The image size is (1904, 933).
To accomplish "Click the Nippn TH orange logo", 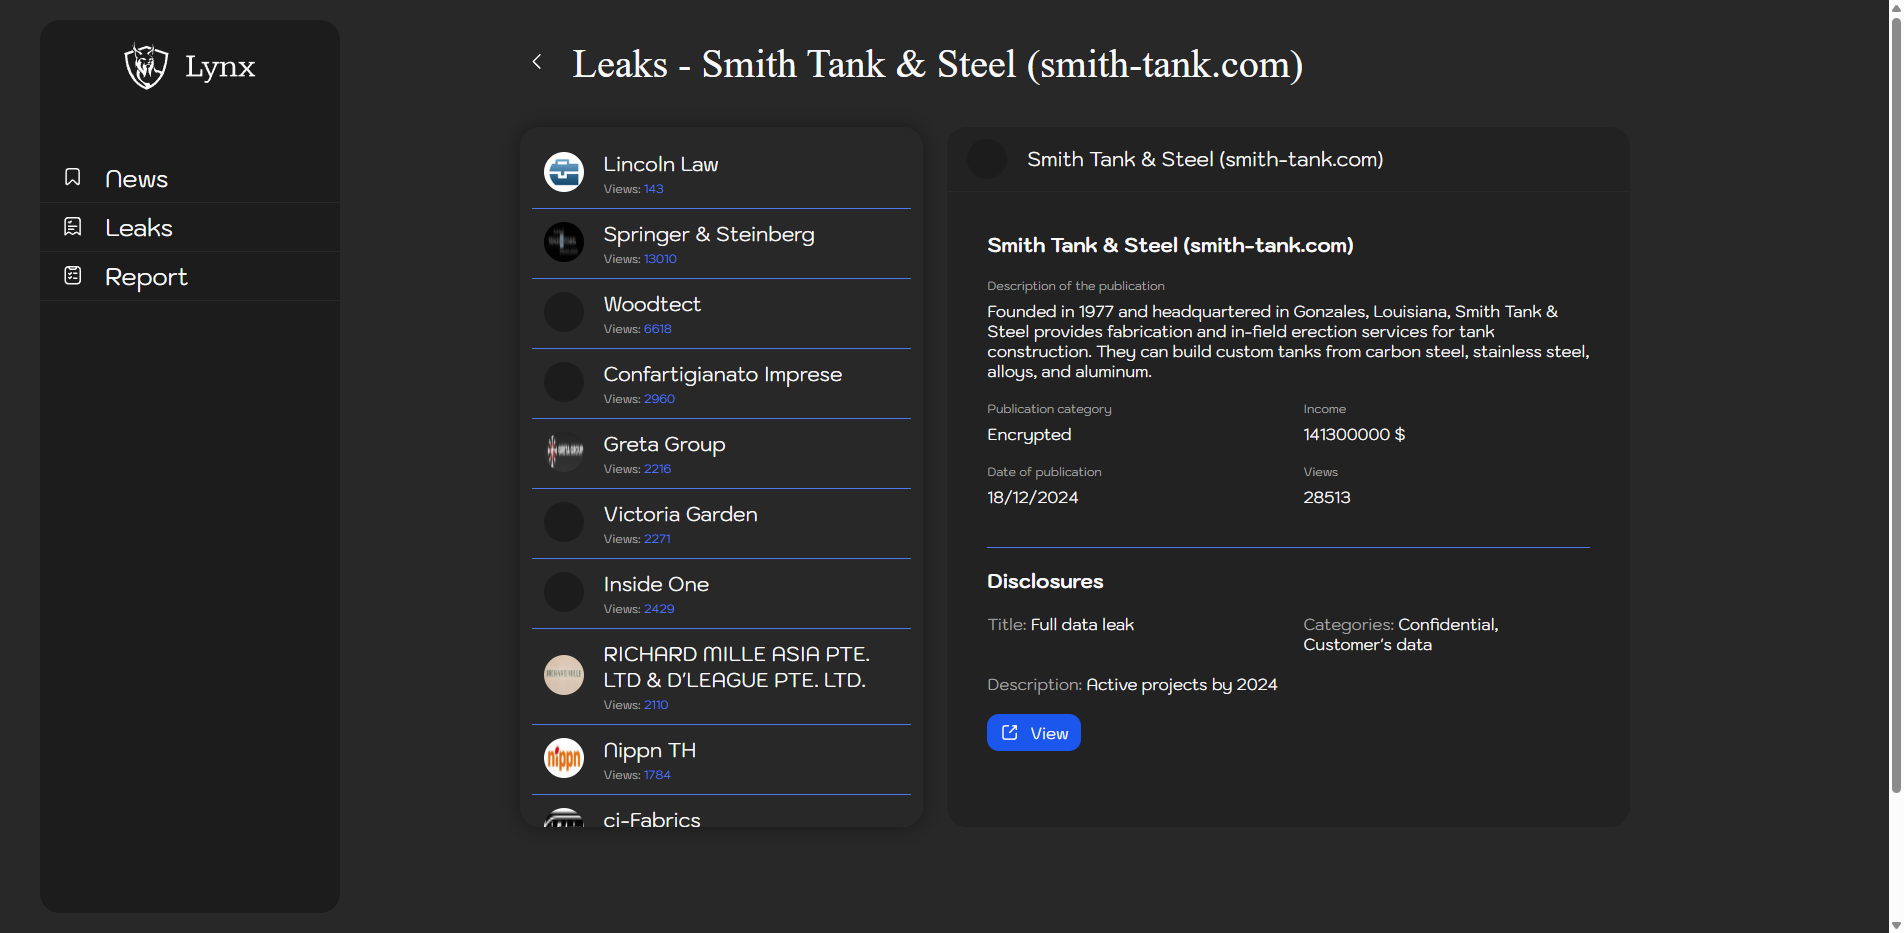I will click(564, 758).
